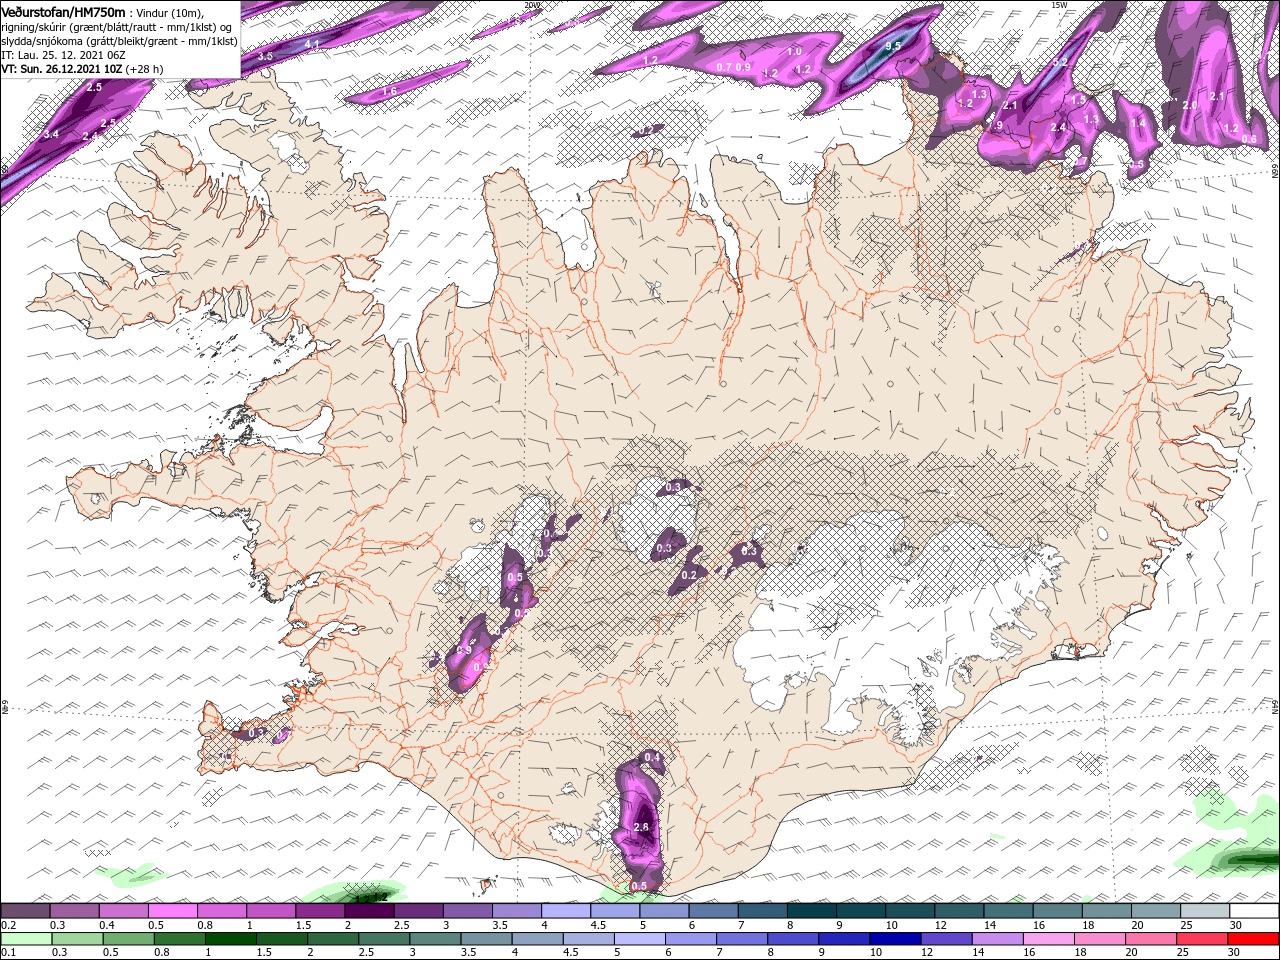Screen dimensions: 1280x960
Task: Click the 'IT: Lau. 25. 12. 2021 06Z' line
Action: [x=64, y=55]
